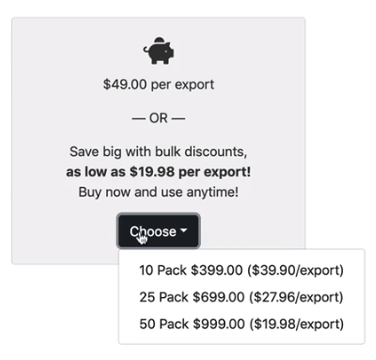The image size is (376, 360).
Task: Pick the 50 Pack $999.00 option
Action: pos(241,324)
